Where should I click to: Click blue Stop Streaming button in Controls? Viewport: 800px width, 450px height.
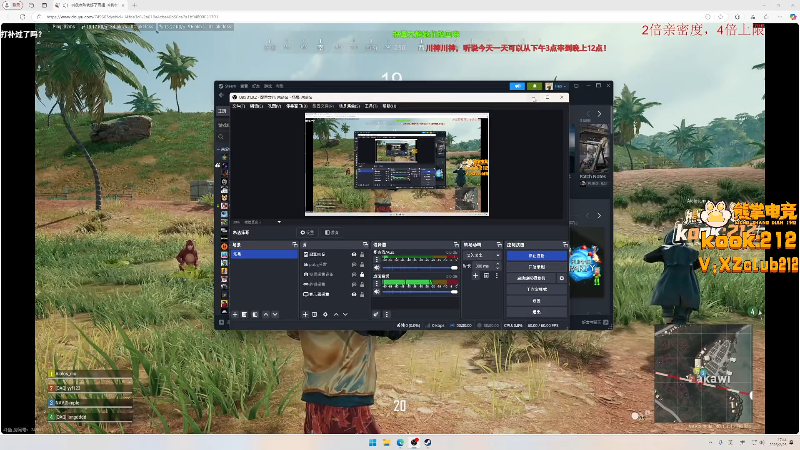[537, 256]
